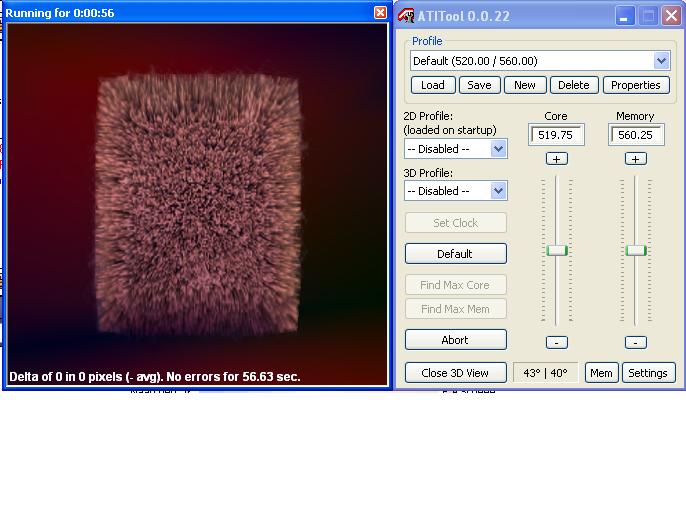The width and height of the screenshot is (686, 512).
Task: Open profile Properties
Action: pos(636,85)
